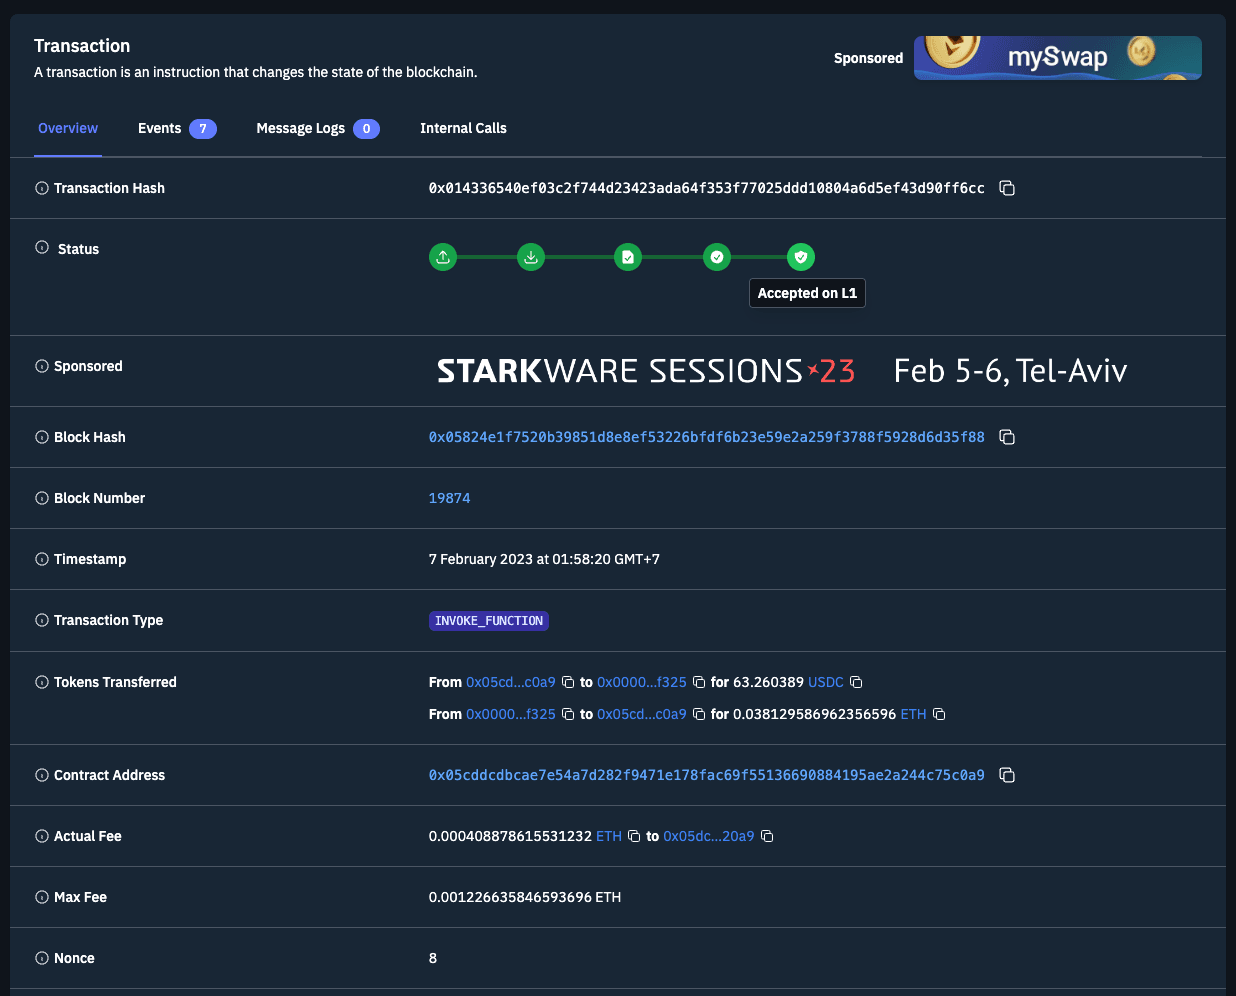The height and width of the screenshot is (996, 1236).
Task: Copy the transaction hash
Action: 1007,188
